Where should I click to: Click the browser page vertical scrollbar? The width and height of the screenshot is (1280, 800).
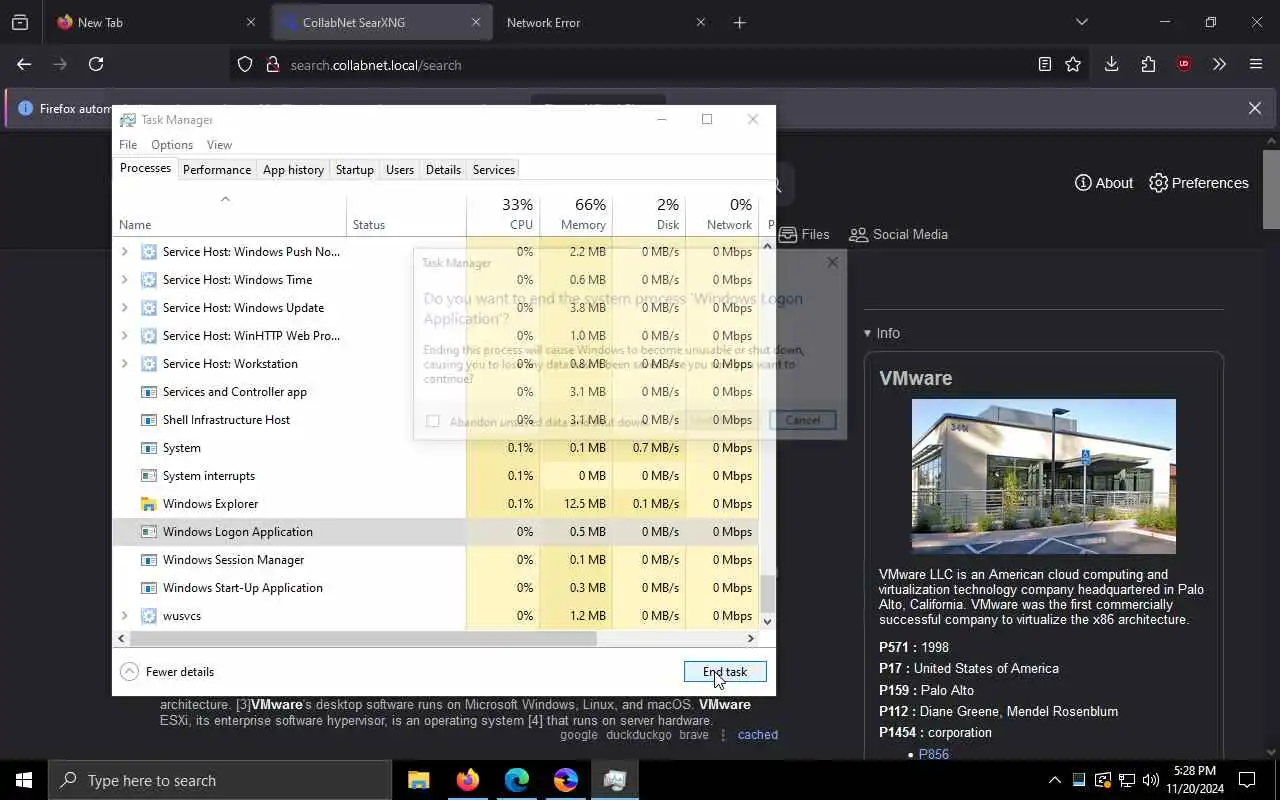(x=1271, y=190)
